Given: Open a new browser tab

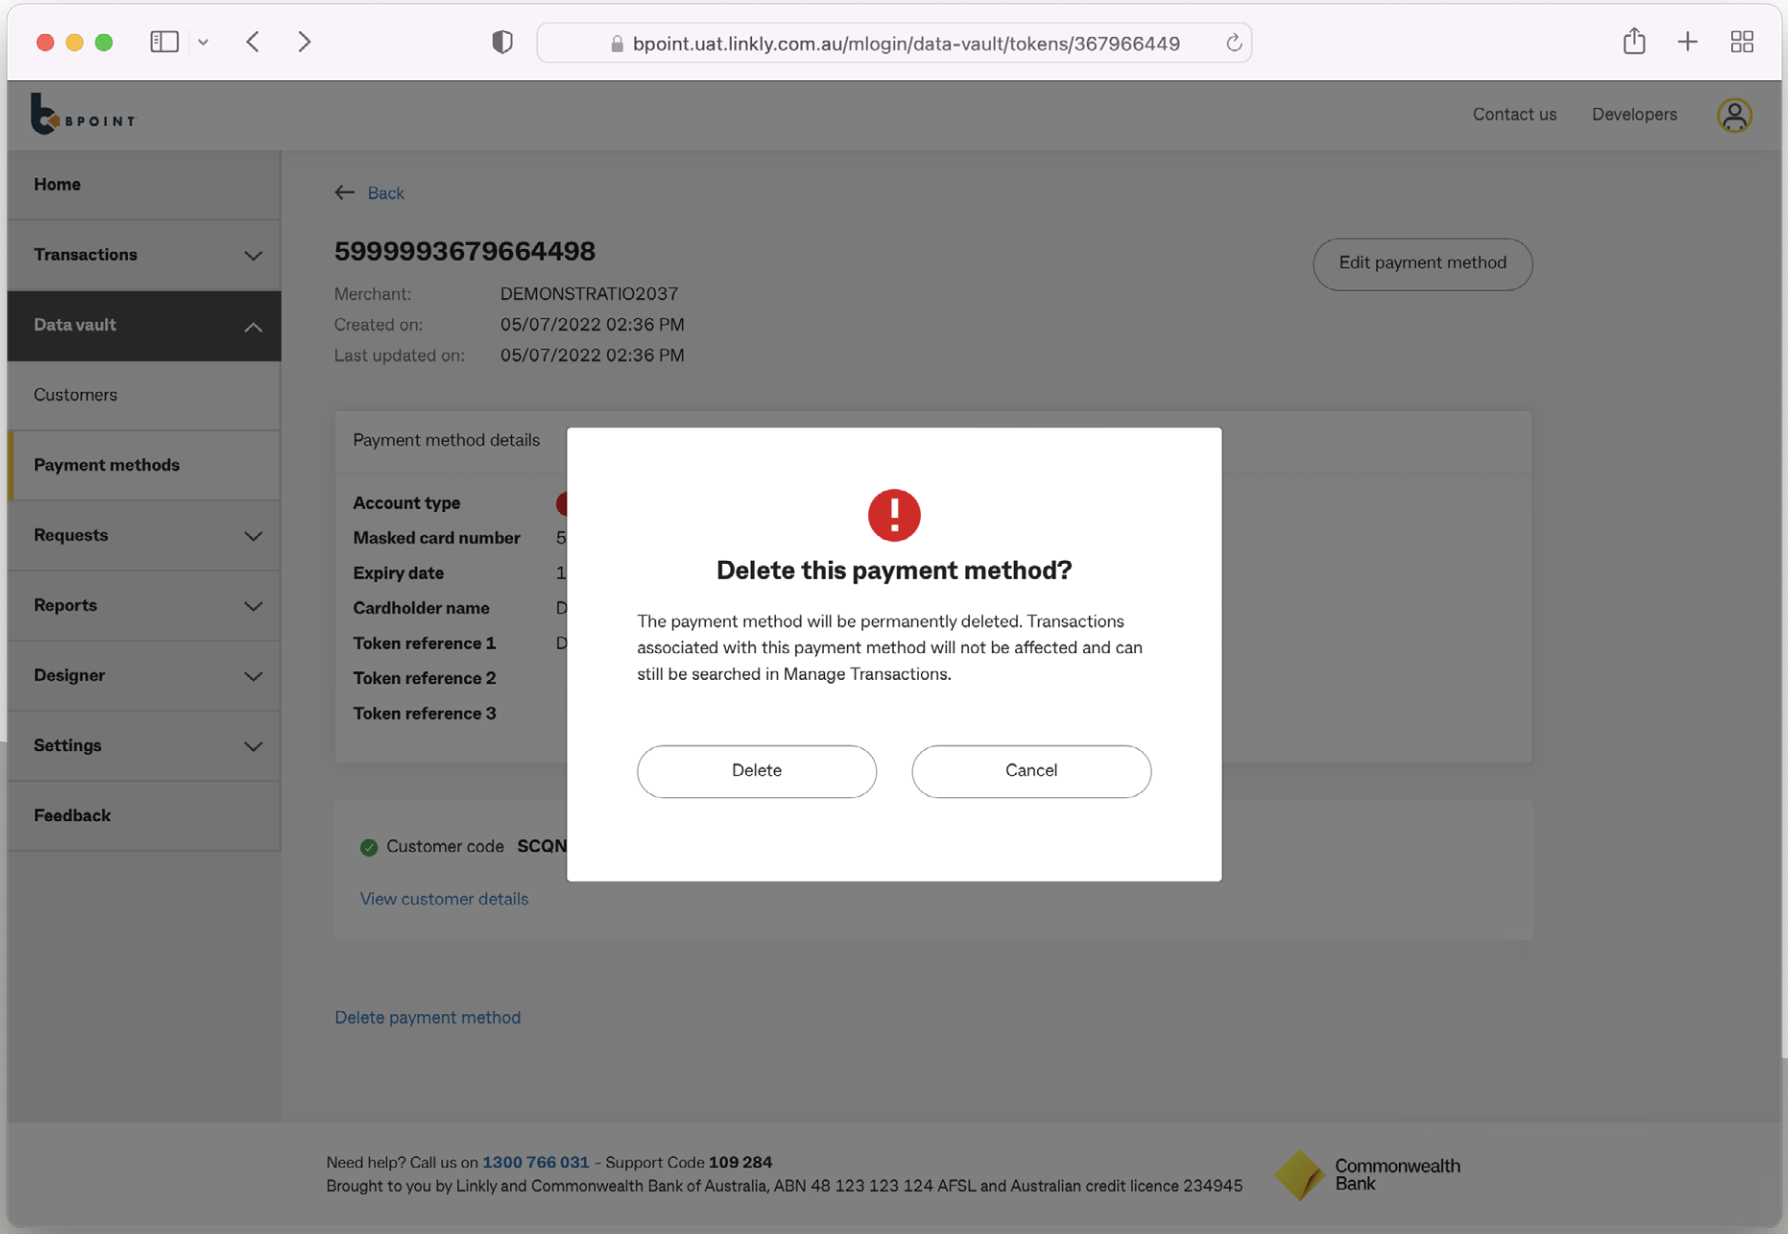Looking at the screenshot, I should (x=1687, y=41).
